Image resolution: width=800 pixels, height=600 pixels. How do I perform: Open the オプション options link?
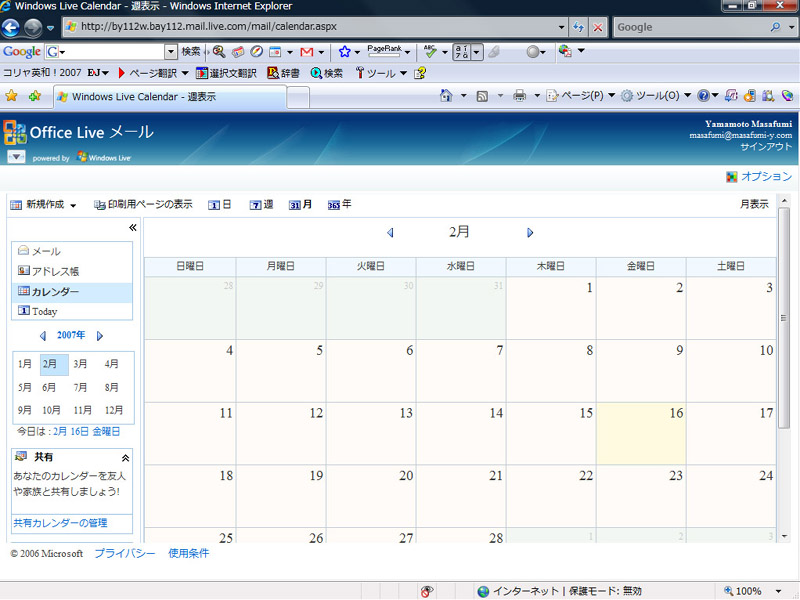(766, 177)
